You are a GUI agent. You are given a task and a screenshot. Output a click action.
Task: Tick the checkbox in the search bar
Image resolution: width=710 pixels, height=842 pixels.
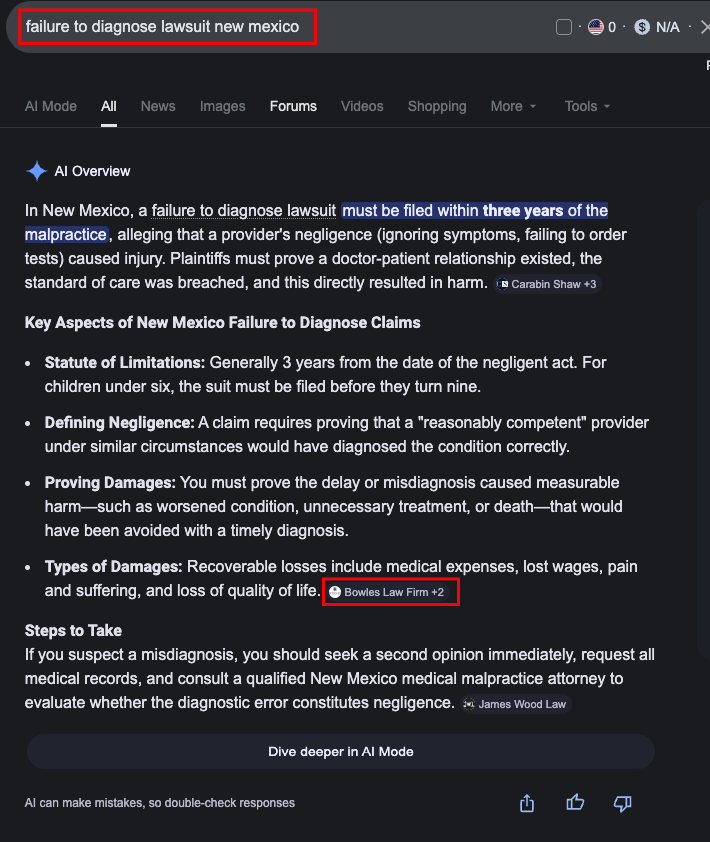click(x=564, y=27)
